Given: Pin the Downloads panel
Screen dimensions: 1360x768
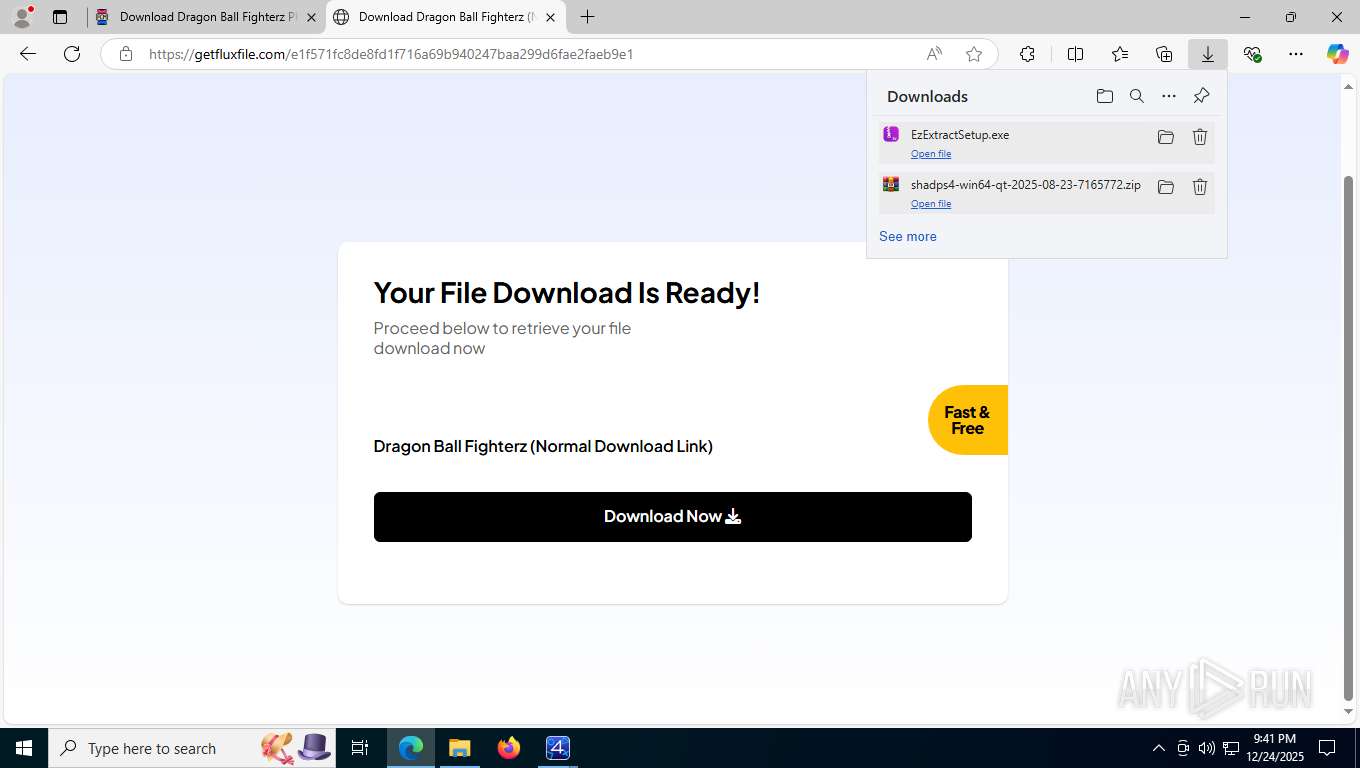Looking at the screenshot, I should click(1201, 96).
